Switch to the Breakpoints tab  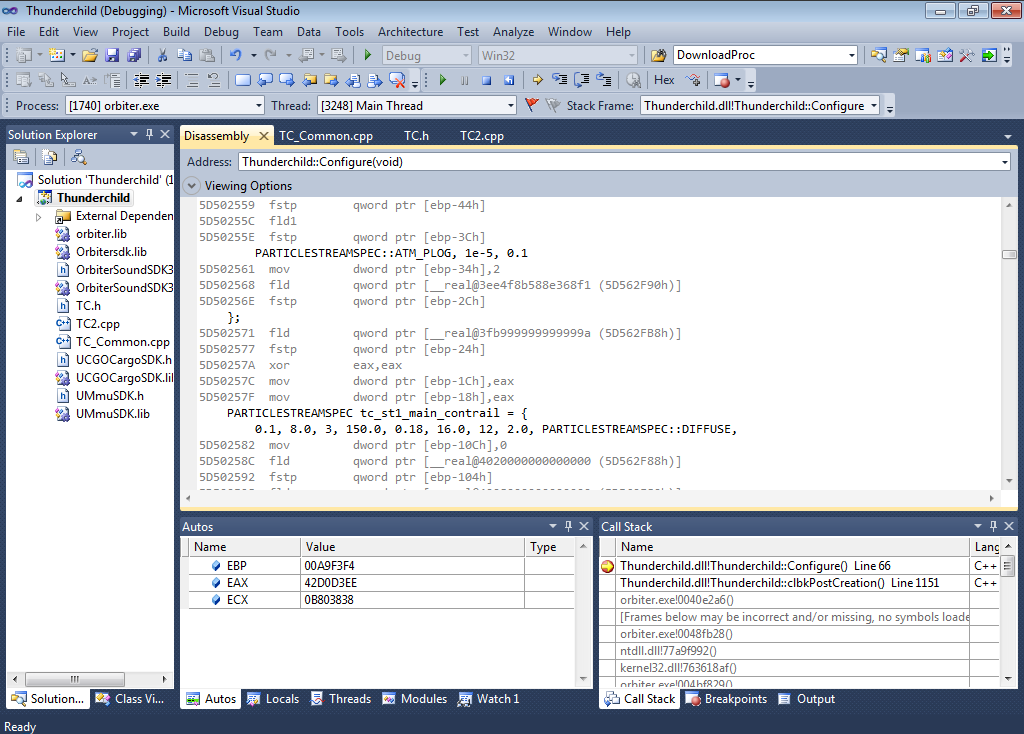(727, 699)
